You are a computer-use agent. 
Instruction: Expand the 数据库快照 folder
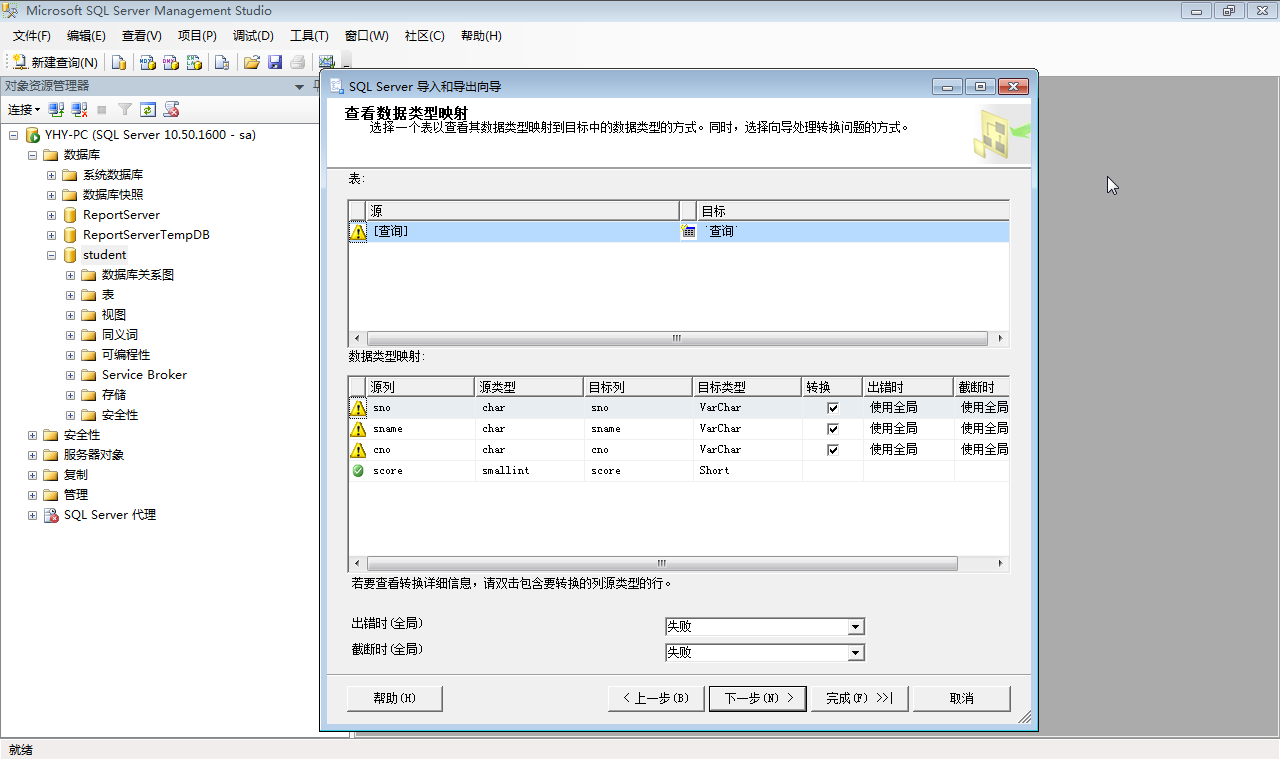(x=52, y=195)
